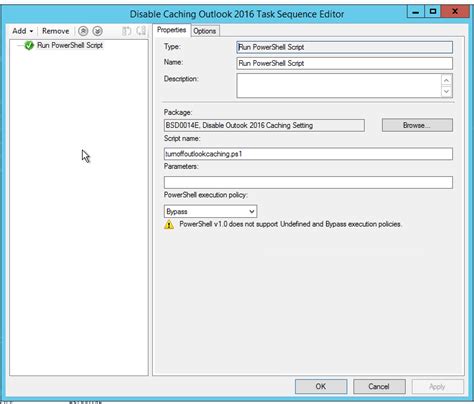Select the Run PowerShell Script step in the tree

pyautogui.click(x=70, y=45)
